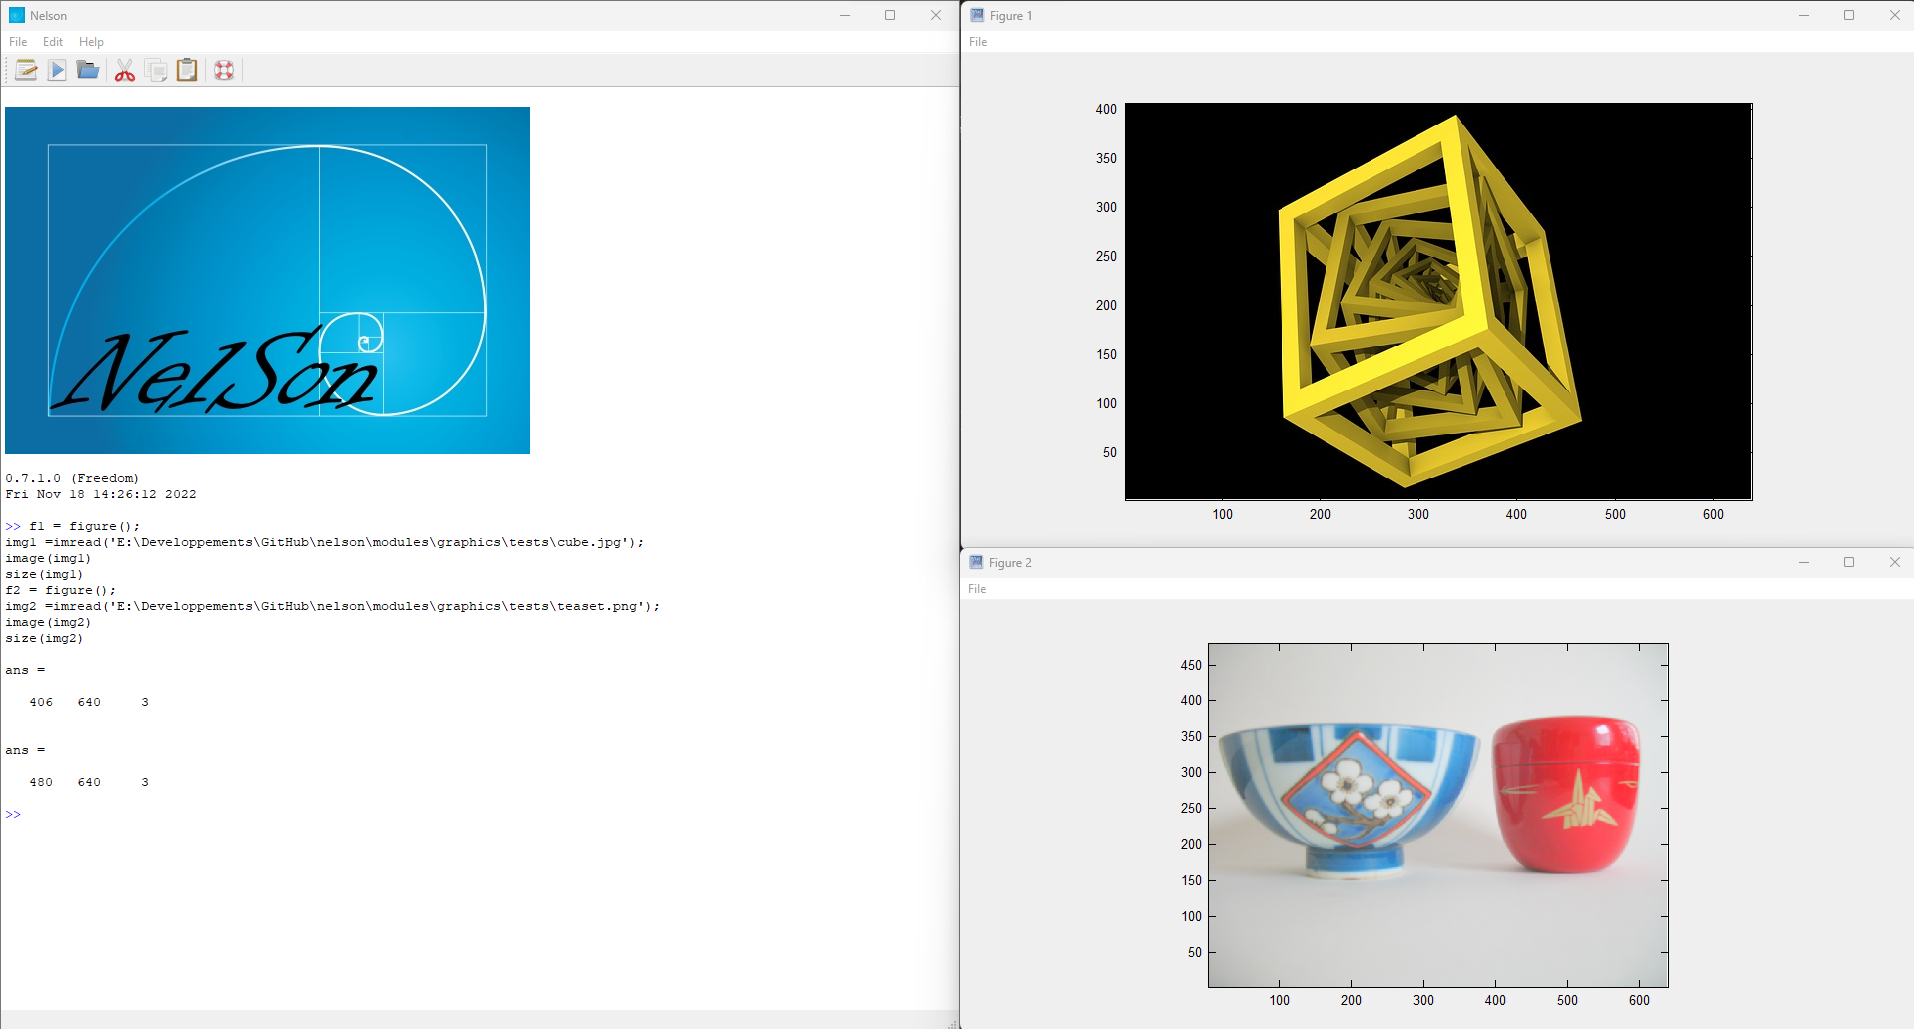The image size is (1914, 1029).
Task: Open the Help menu in Nelson
Action: coord(91,42)
